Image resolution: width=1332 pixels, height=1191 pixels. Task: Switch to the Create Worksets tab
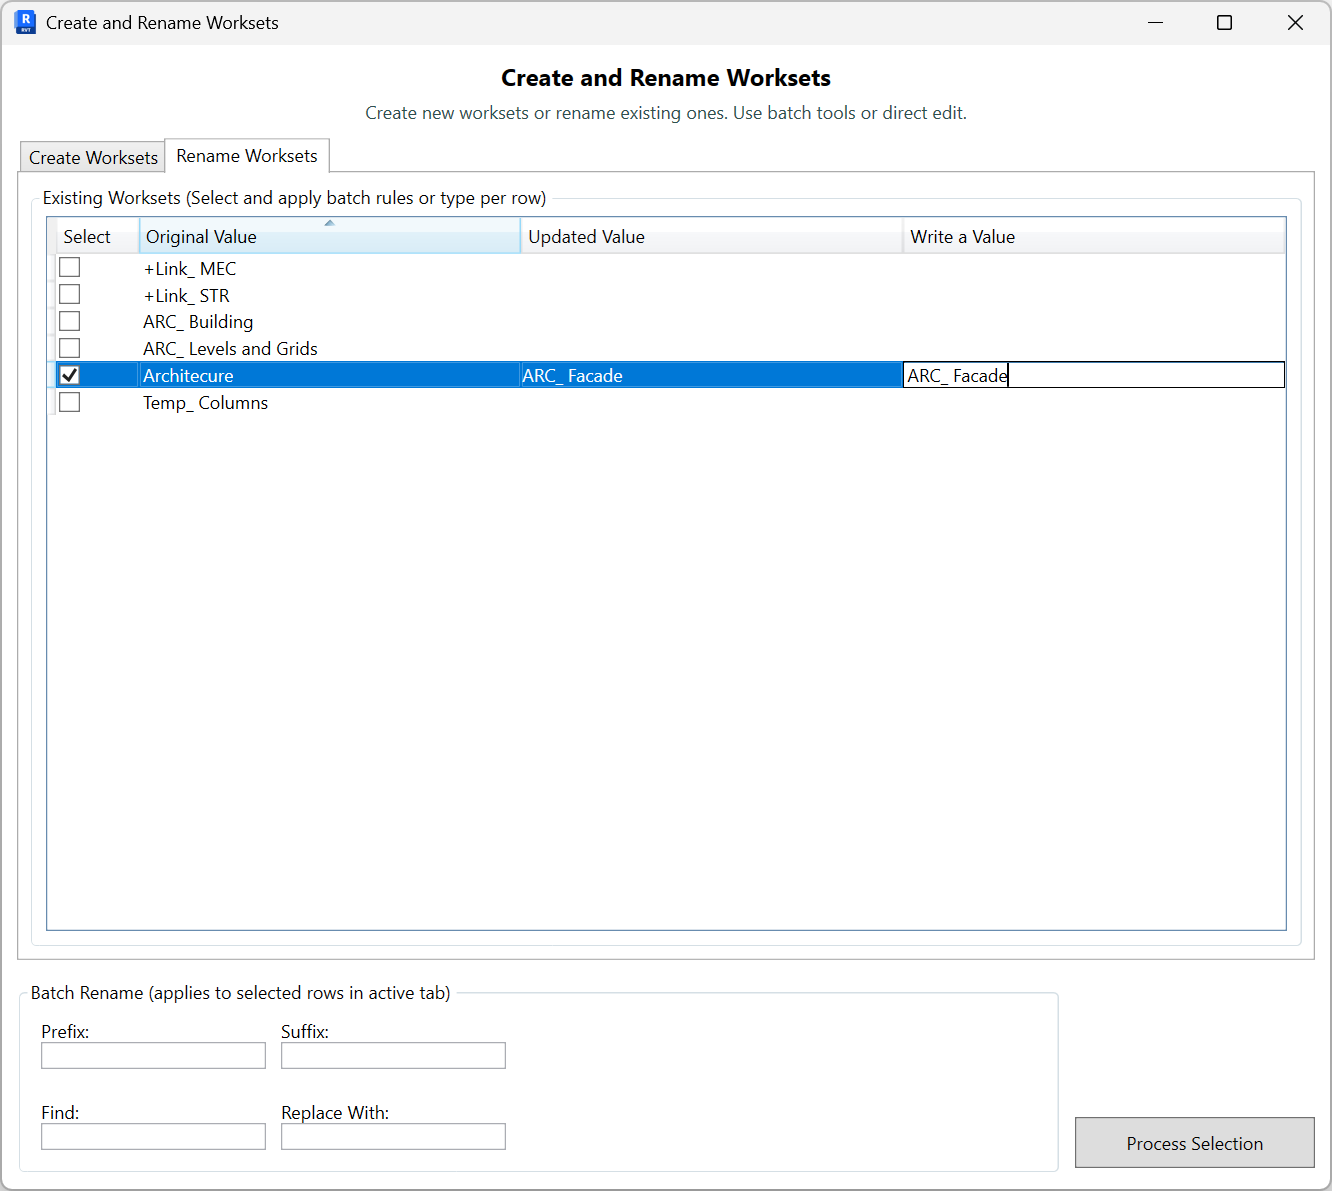click(x=92, y=157)
